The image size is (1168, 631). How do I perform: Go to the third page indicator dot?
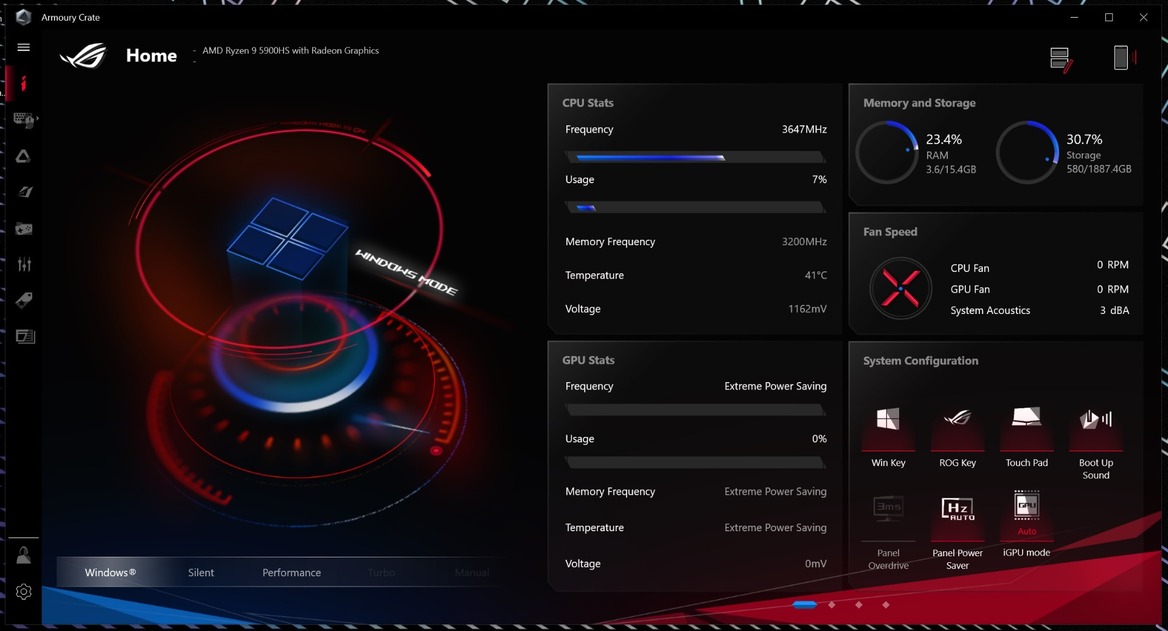point(859,604)
